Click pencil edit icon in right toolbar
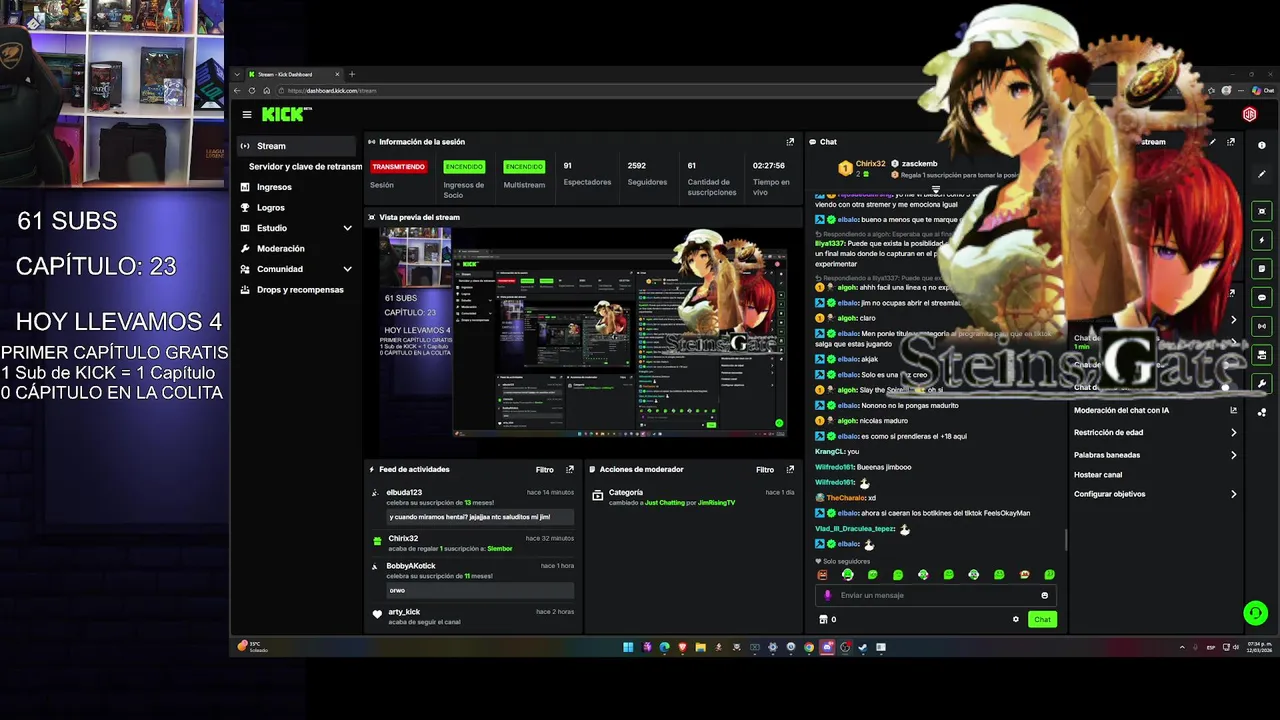 1261,174
